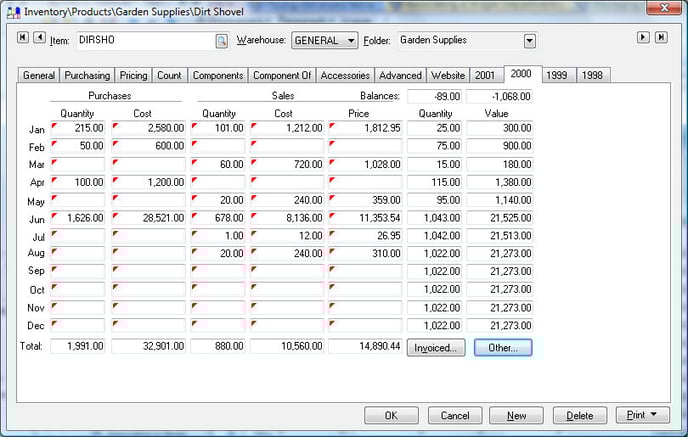Switch to the Purchasing tab

[87, 75]
